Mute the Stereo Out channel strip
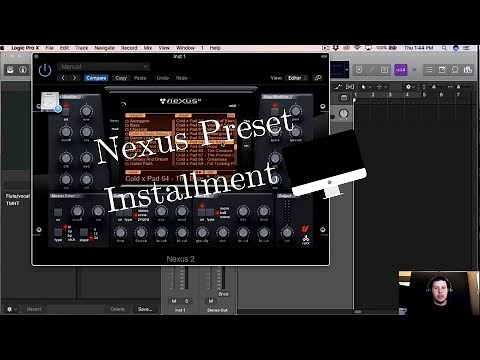Image resolution: width=480 pixels, height=360 pixels. click(x=211, y=301)
